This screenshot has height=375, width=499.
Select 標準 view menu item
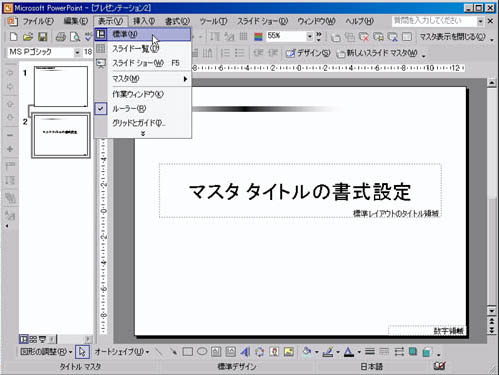(x=143, y=34)
